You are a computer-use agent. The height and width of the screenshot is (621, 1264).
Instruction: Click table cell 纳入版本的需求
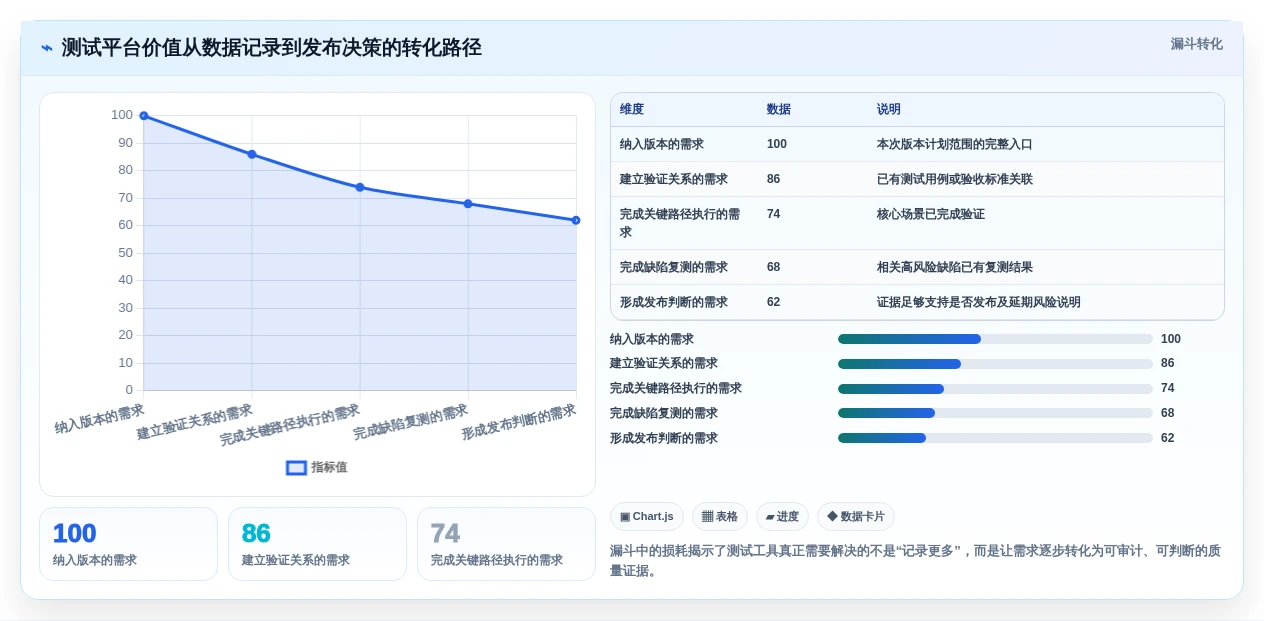coord(662,144)
